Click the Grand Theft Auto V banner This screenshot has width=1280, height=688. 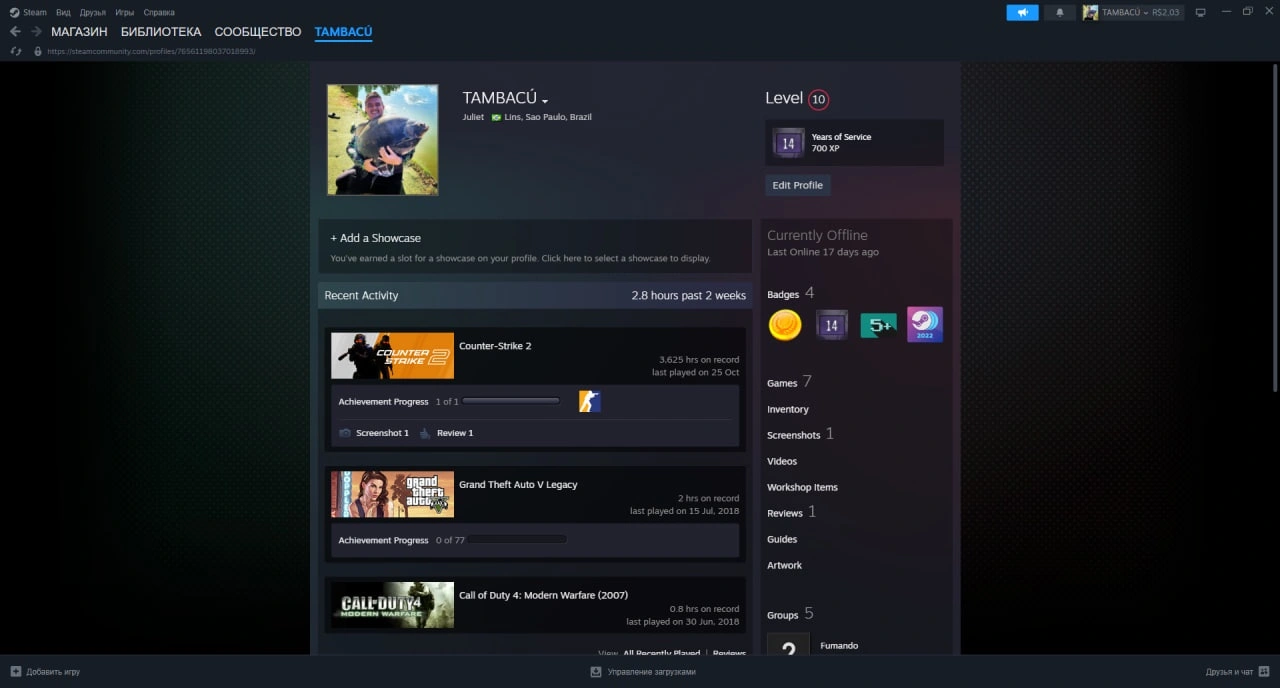point(392,494)
